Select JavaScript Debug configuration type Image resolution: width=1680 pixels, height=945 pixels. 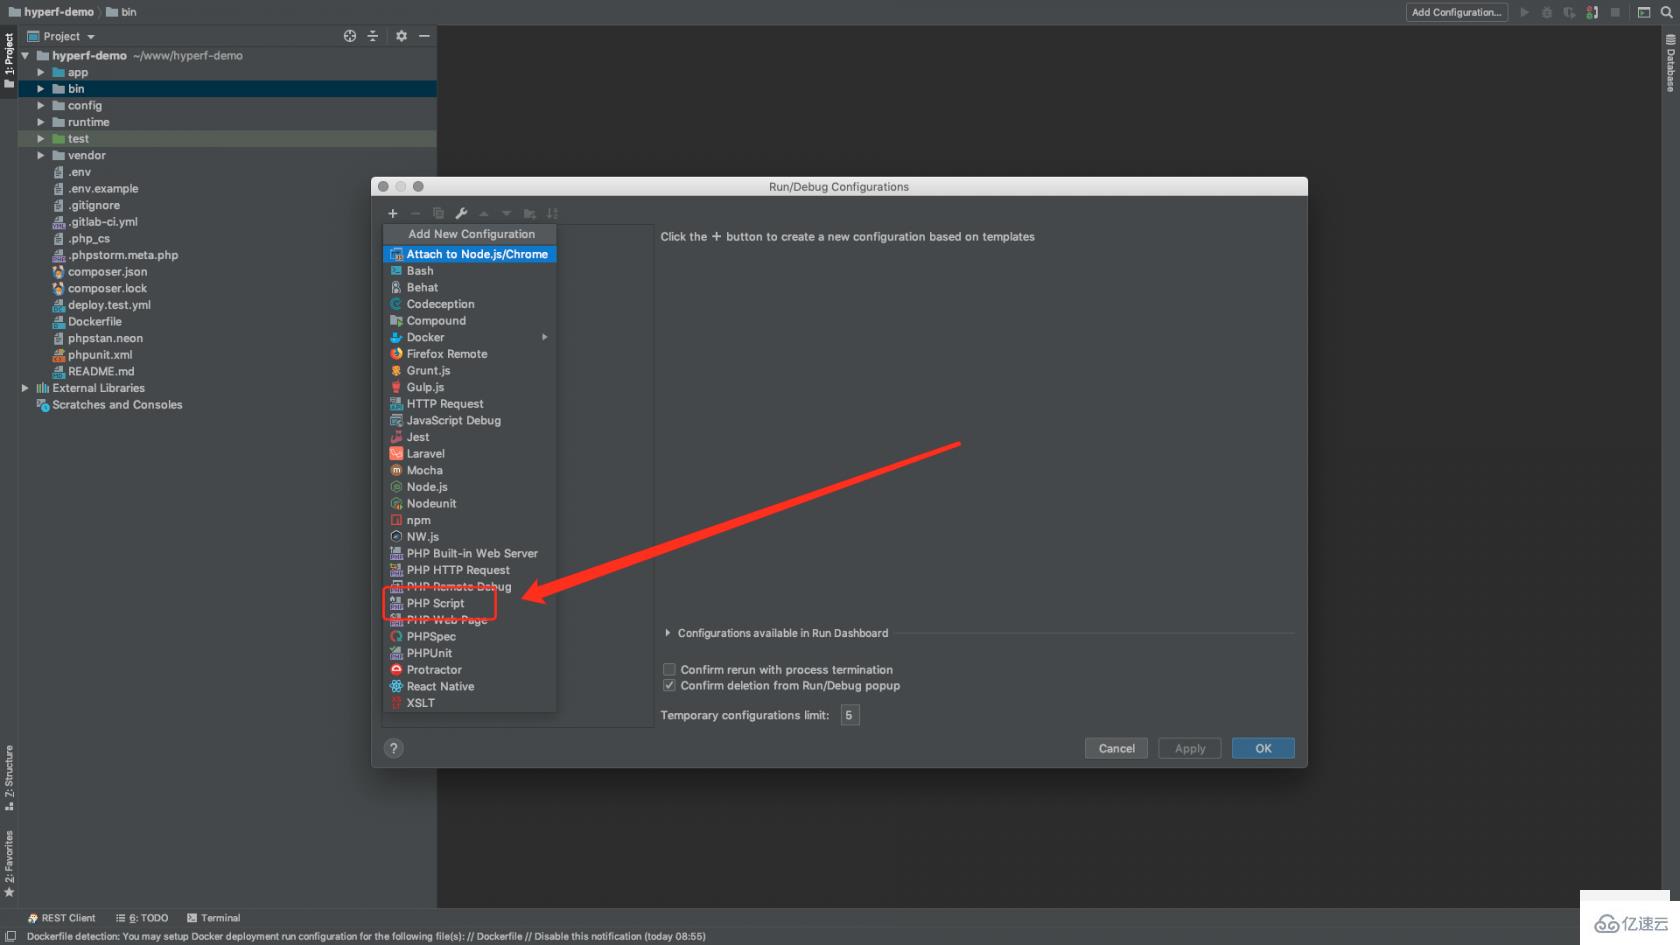tap(469, 421)
